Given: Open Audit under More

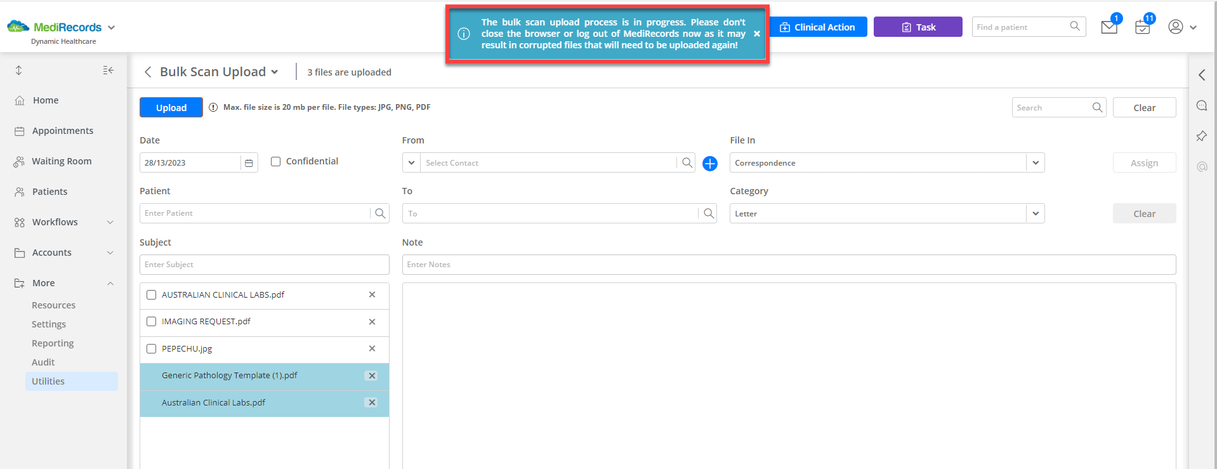Looking at the screenshot, I should click(43, 362).
